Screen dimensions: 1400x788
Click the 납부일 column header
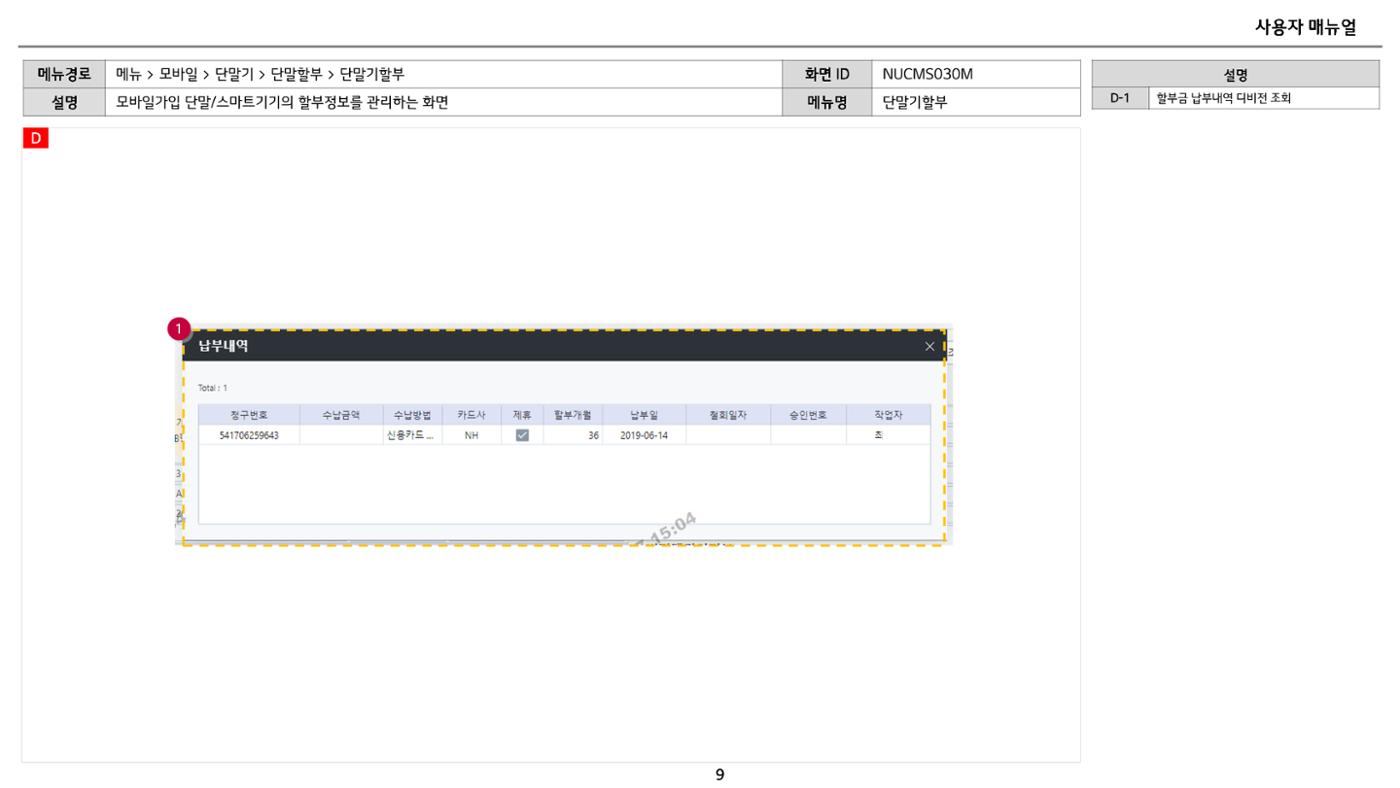(x=644, y=415)
